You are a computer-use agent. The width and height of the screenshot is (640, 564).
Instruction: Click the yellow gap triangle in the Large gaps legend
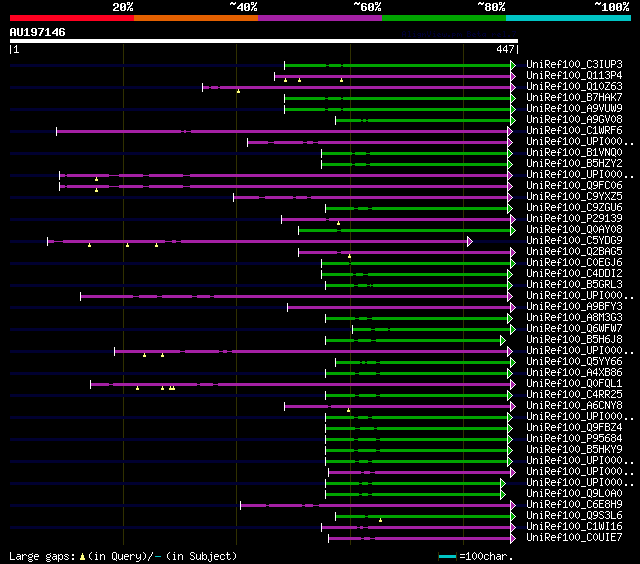82,557
